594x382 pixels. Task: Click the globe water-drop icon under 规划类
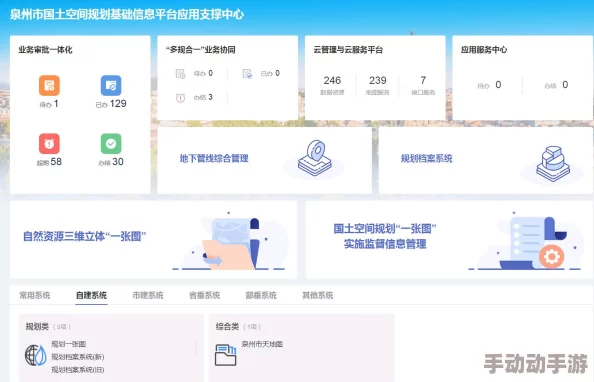point(36,355)
